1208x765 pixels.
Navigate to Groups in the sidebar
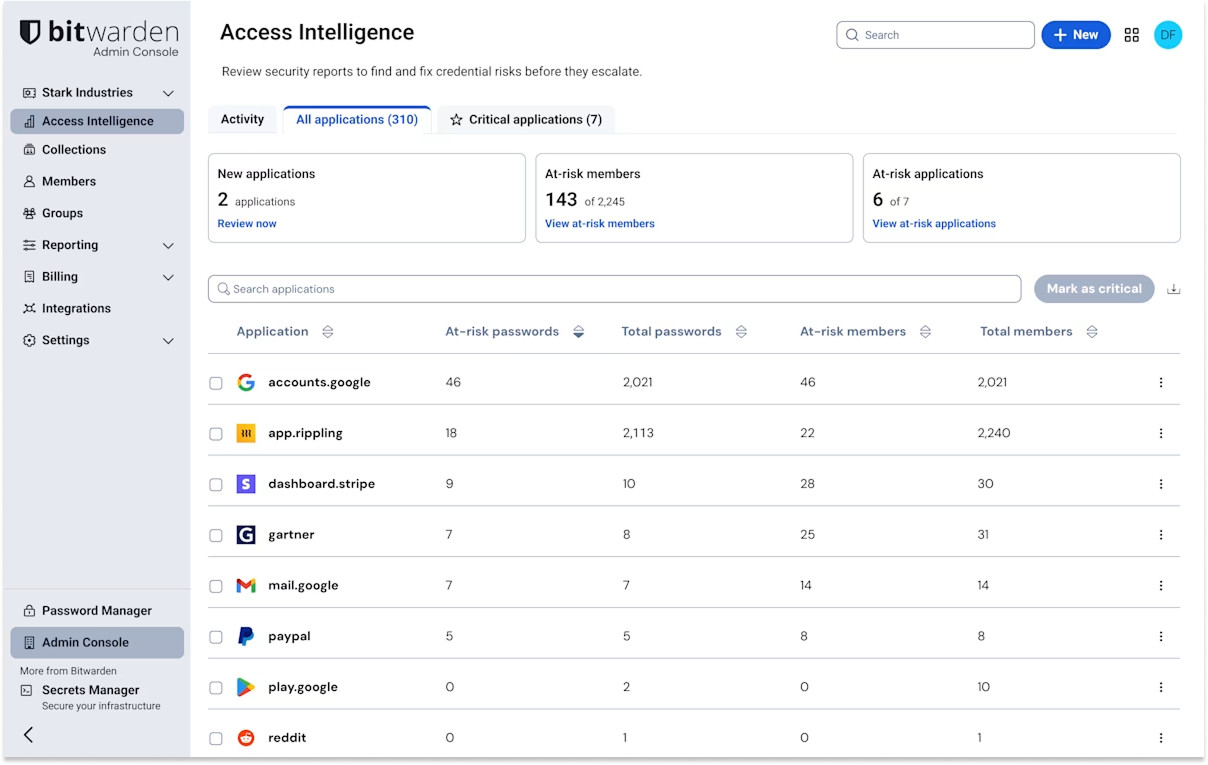(65, 213)
